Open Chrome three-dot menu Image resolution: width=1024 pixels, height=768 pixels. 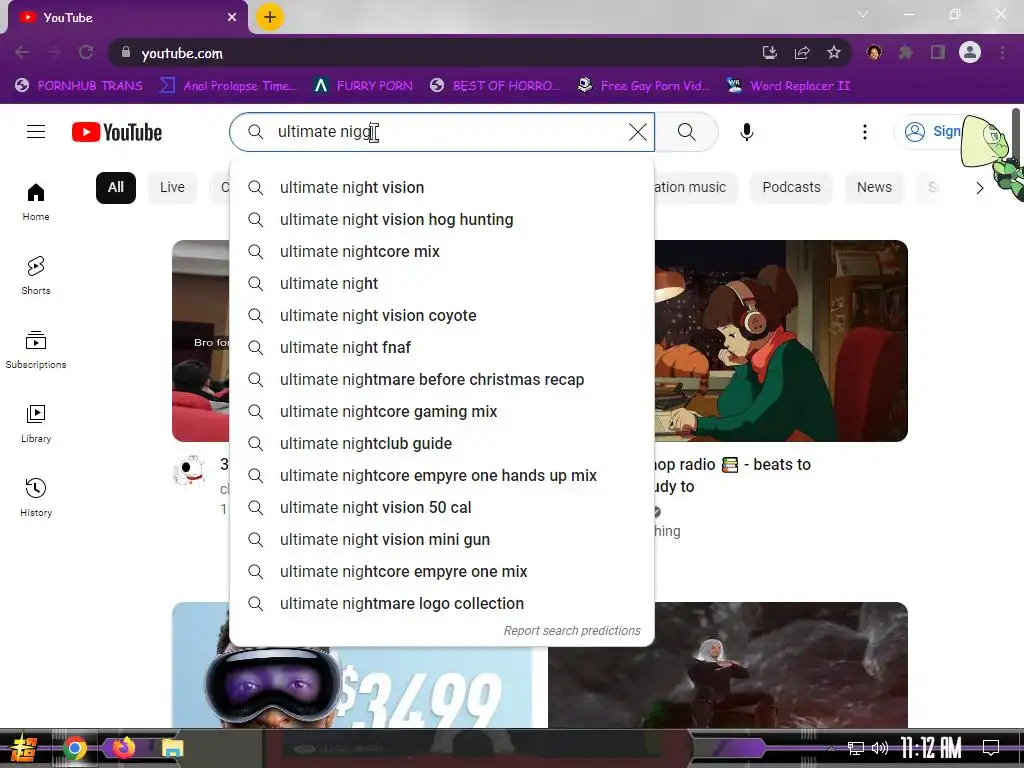click(1002, 53)
